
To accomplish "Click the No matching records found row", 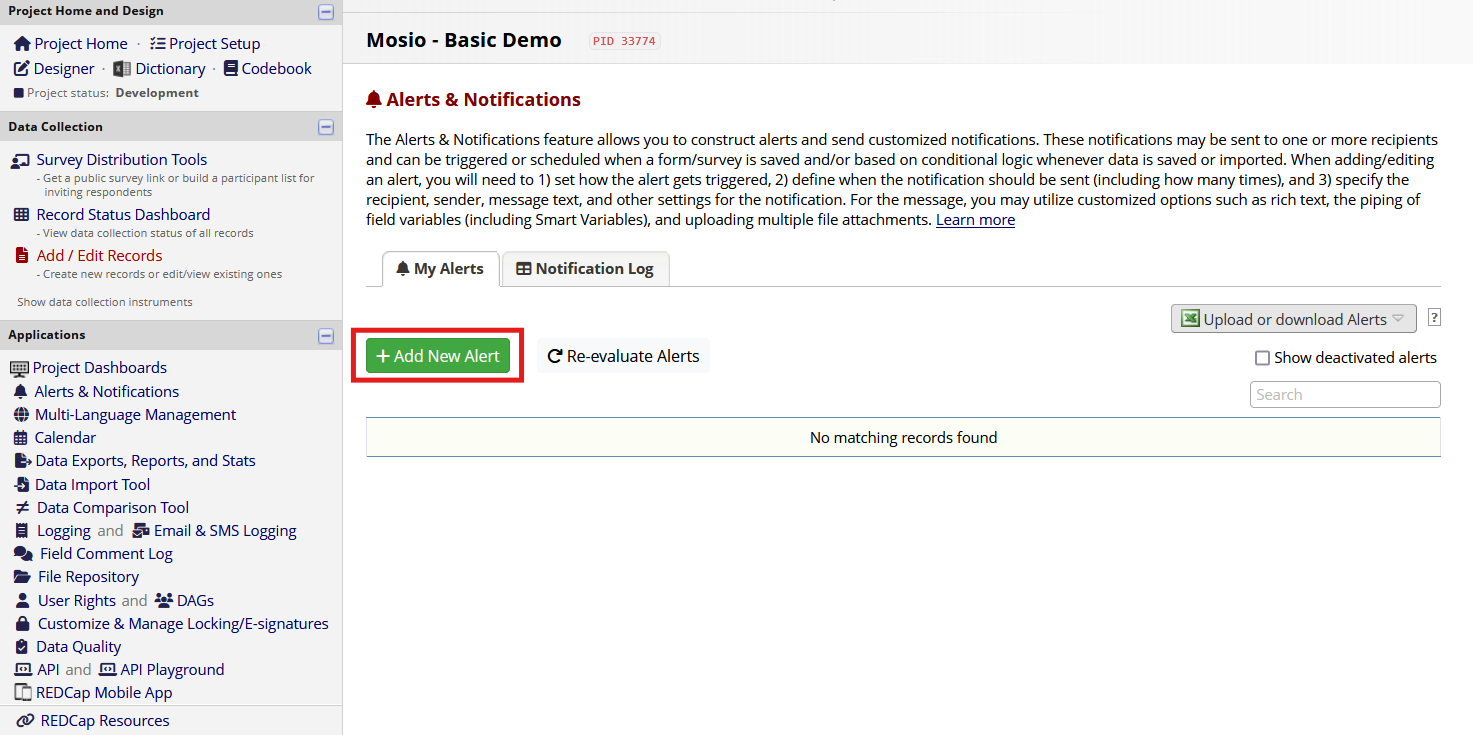I will tap(903, 437).
